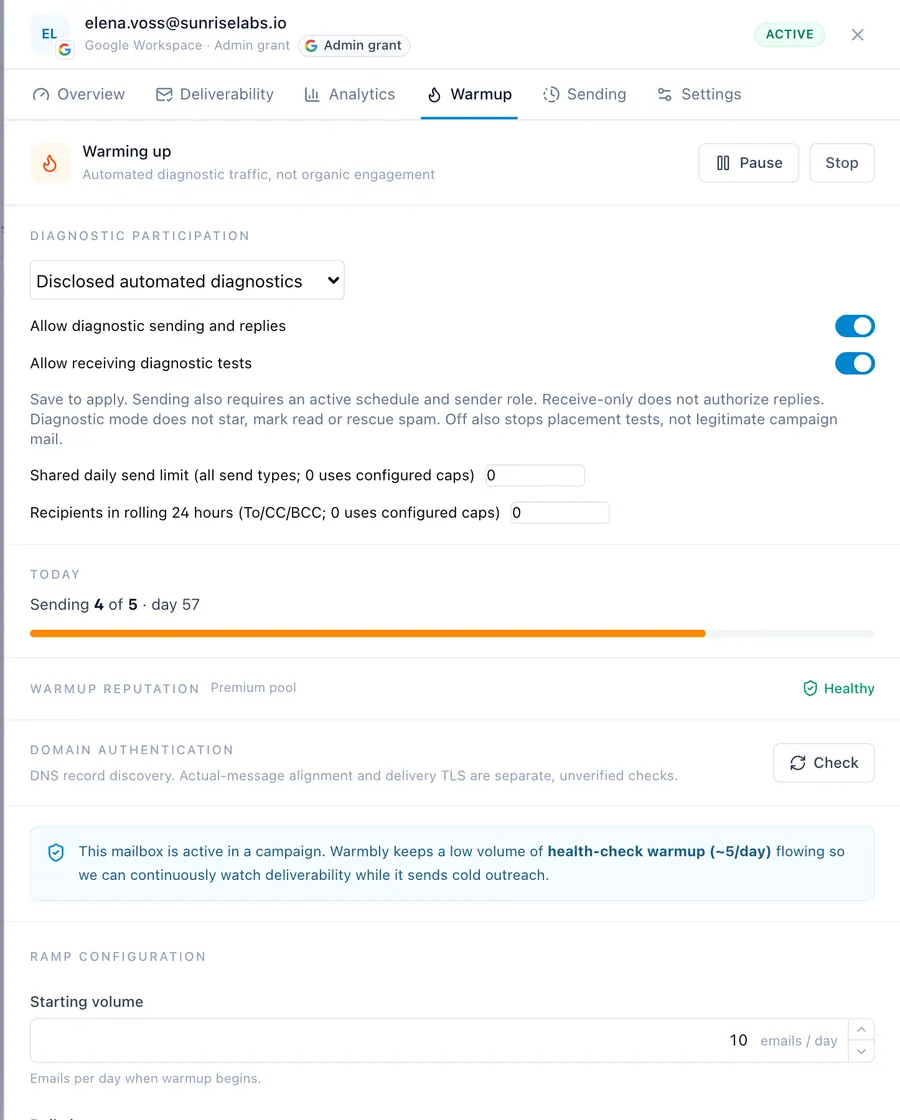Click the Google G logo in Admin grant badge
The height and width of the screenshot is (1120, 900).
coord(311,46)
